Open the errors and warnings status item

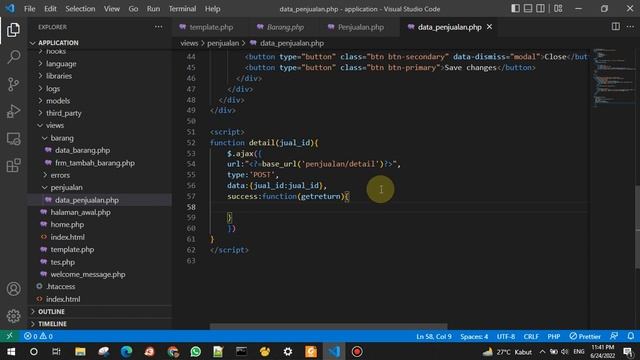[x=38, y=336]
